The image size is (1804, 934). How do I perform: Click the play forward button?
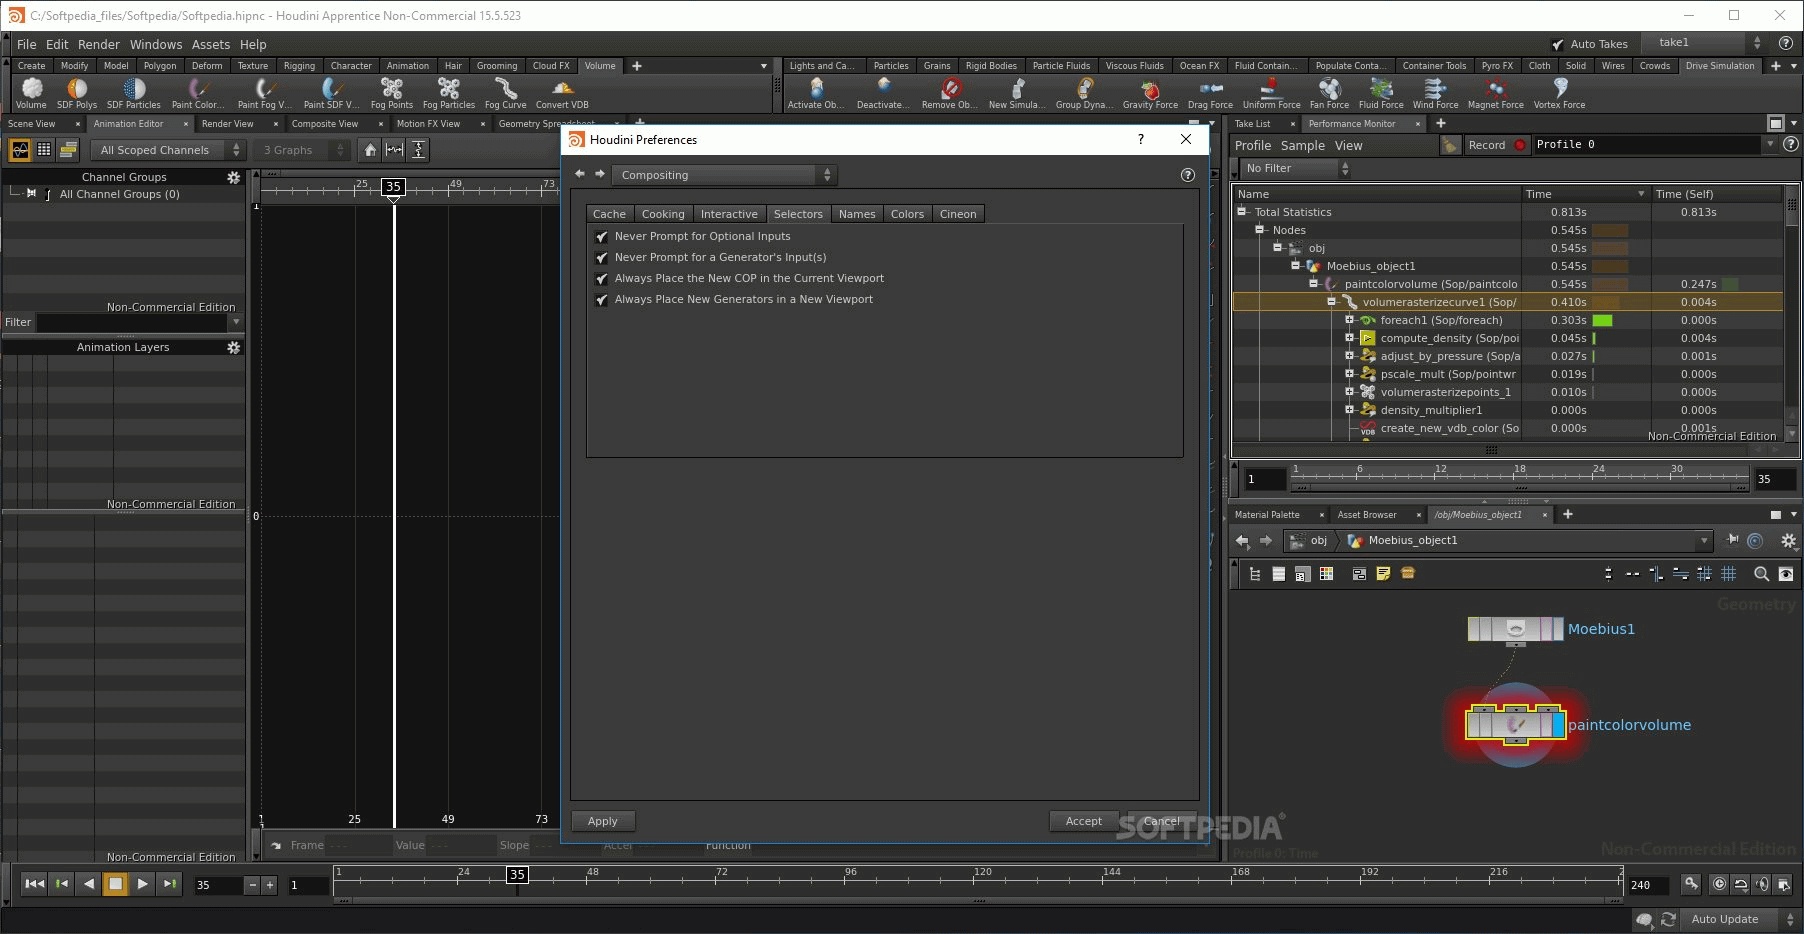pyautogui.click(x=142, y=884)
